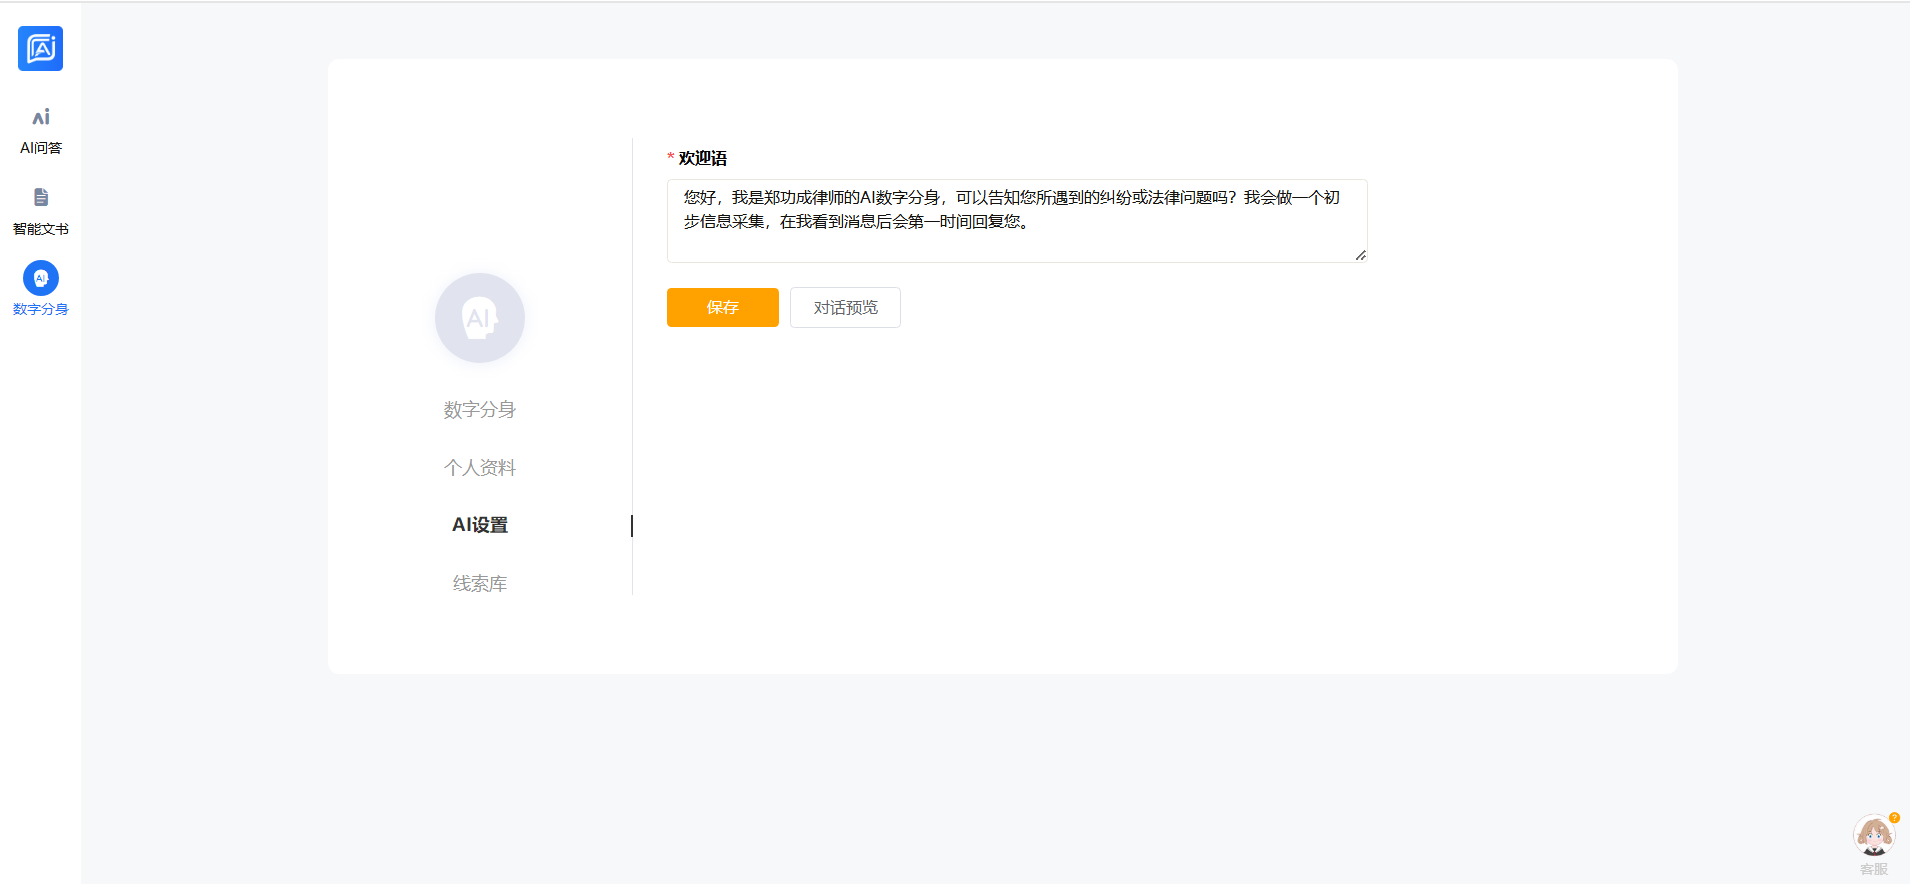Click the resize handle of the 欢迎语 textarea

point(1360,255)
